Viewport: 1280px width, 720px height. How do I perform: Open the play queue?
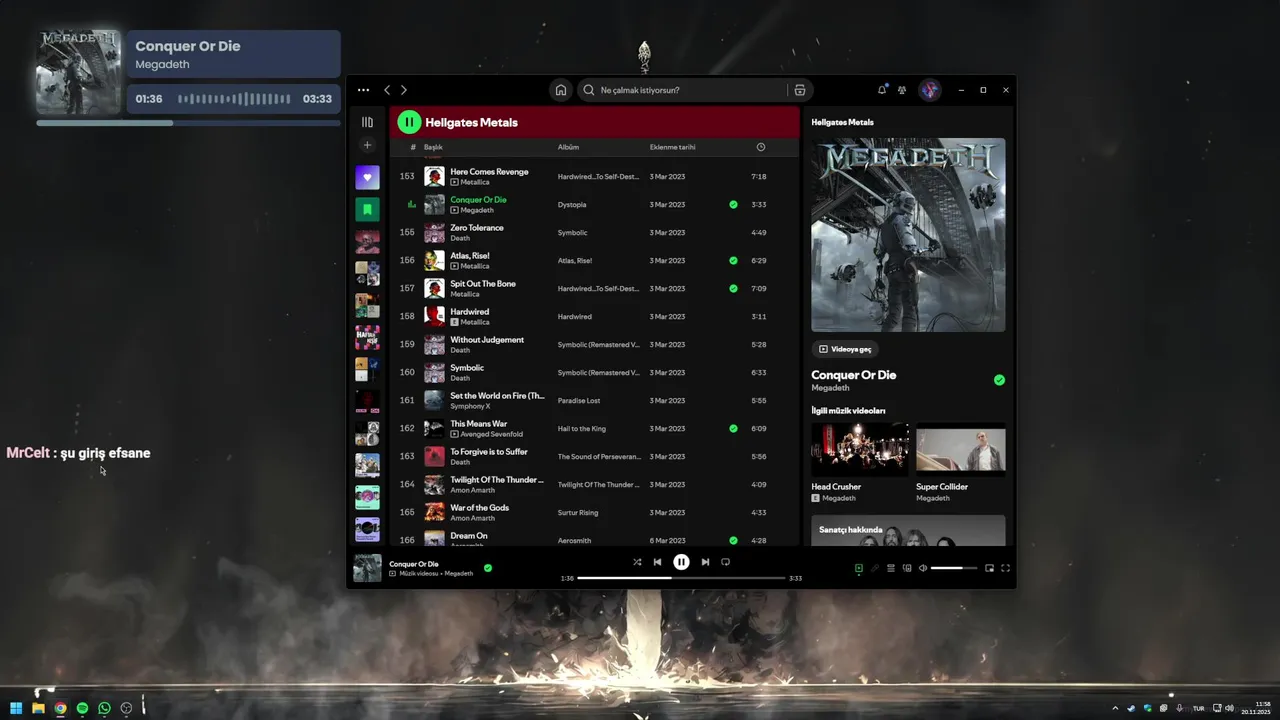pyautogui.click(x=891, y=568)
